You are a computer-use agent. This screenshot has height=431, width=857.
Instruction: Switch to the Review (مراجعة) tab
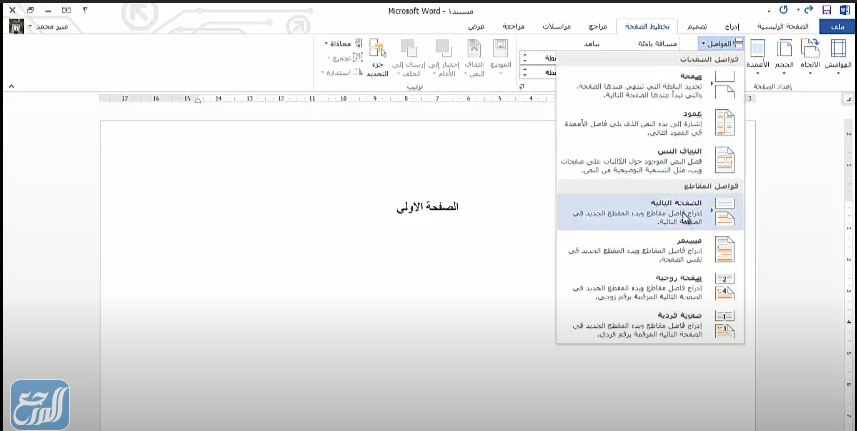coord(514,26)
